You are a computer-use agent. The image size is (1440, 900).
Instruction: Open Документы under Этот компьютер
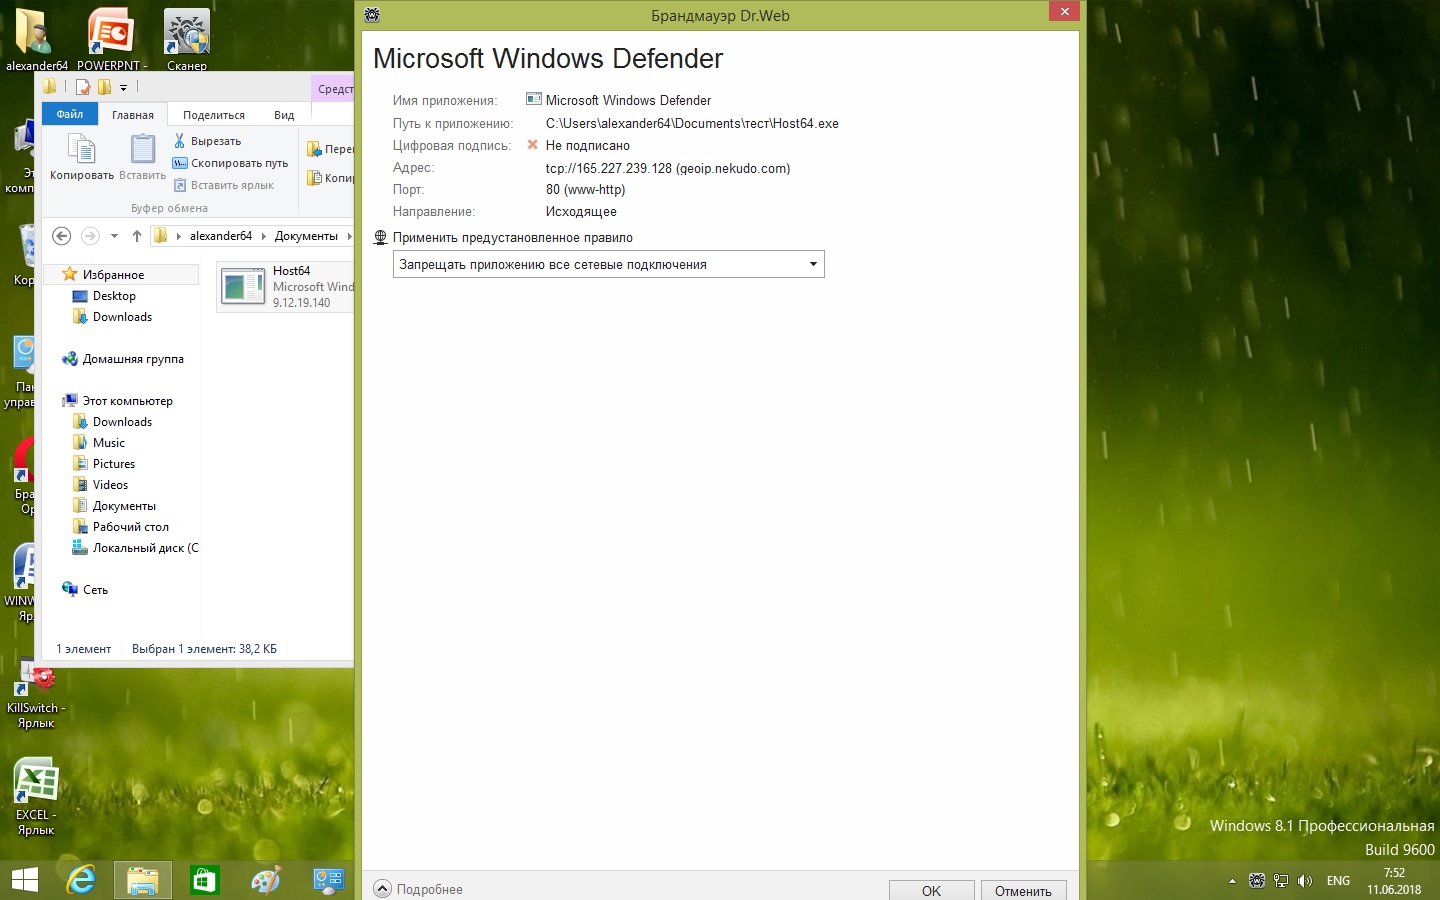124,506
